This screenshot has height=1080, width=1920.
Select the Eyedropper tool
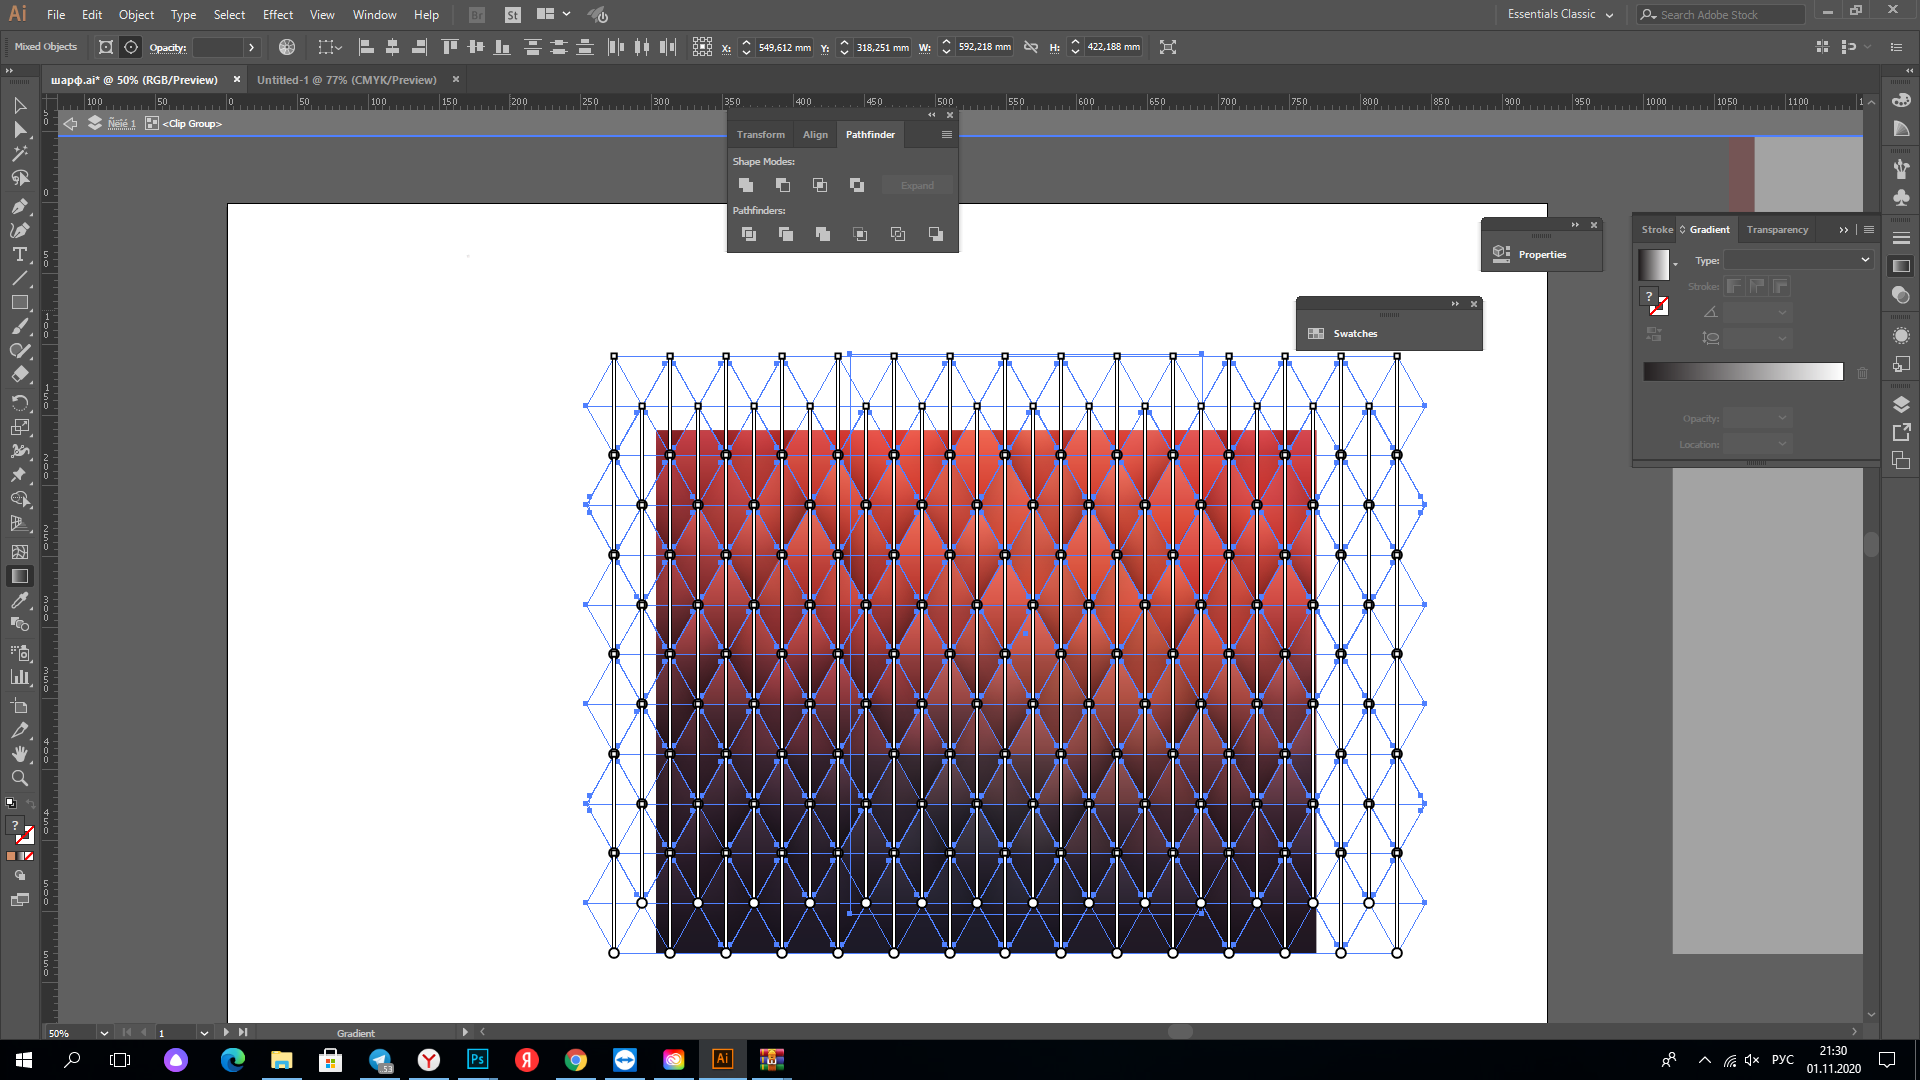[x=19, y=600]
